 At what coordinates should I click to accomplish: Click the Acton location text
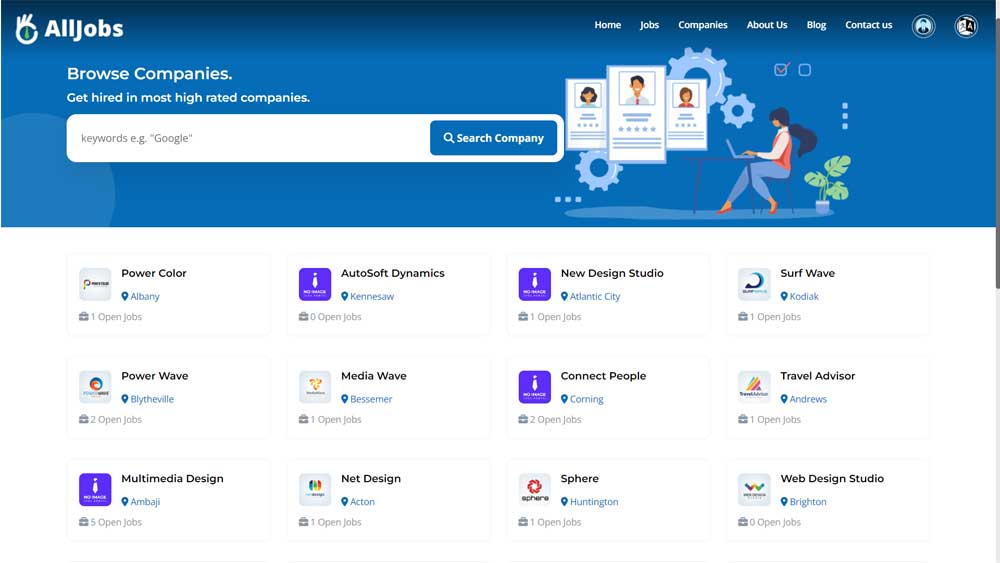(362, 502)
